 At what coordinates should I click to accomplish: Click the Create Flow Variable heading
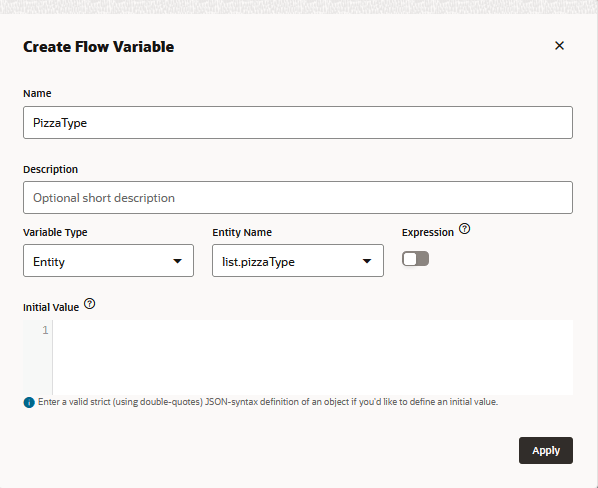[x=99, y=47]
